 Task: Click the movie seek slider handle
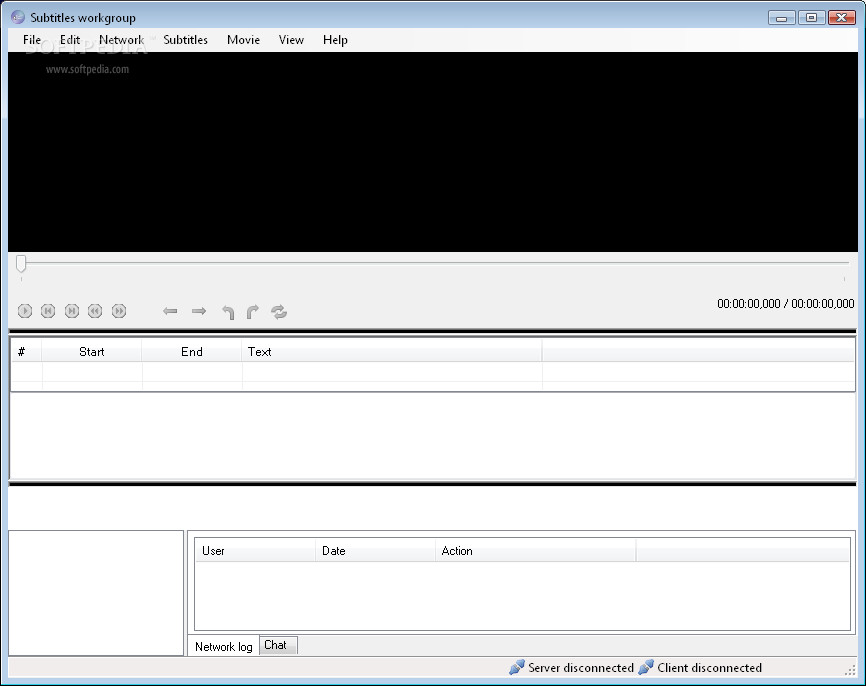21,263
